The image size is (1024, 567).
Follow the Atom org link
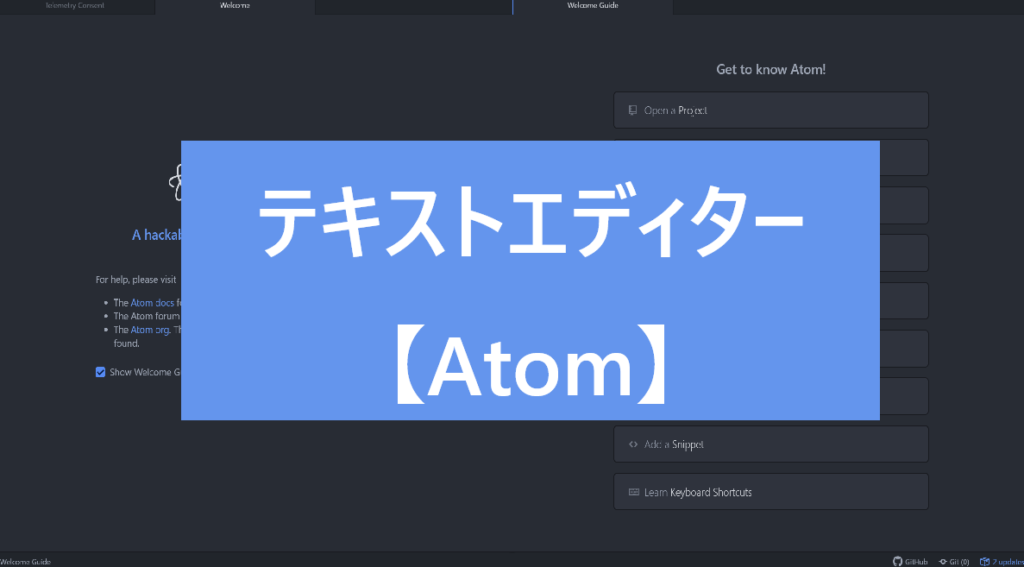[150, 330]
